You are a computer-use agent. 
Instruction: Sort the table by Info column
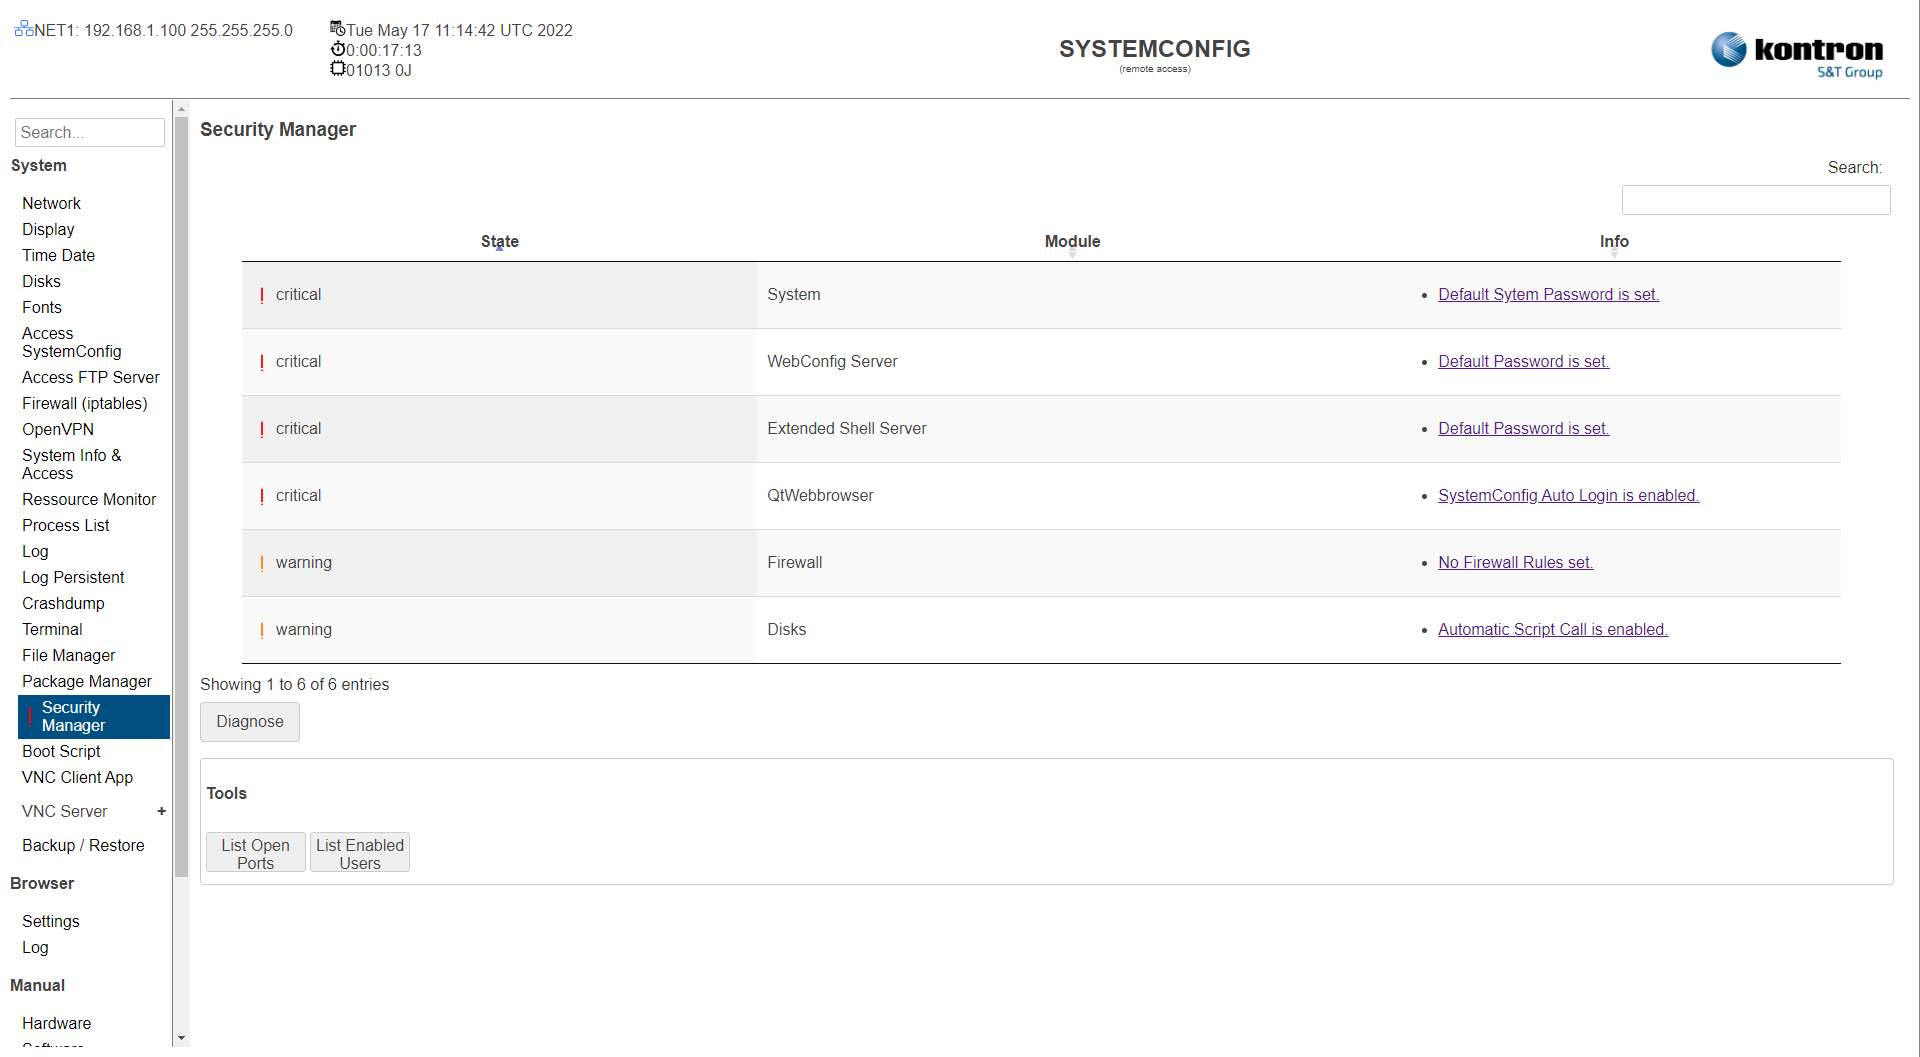click(1613, 242)
